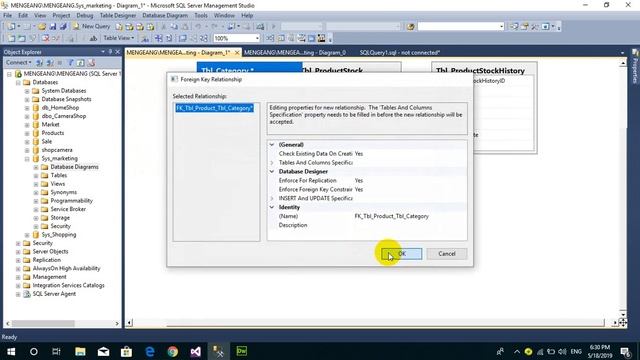Open the Table Designer menu
The height and width of the screenshot is (360, 640).
coord(118,16)
